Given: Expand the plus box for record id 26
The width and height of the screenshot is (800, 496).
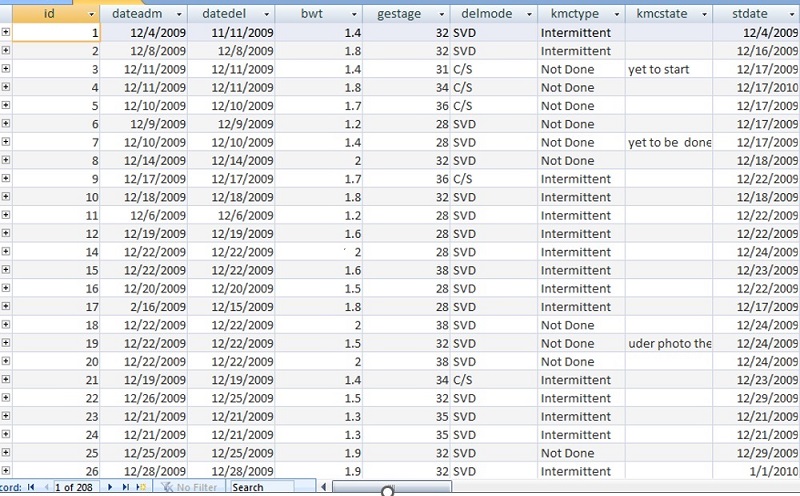Looking at the screenshot, I should (6, 470).
